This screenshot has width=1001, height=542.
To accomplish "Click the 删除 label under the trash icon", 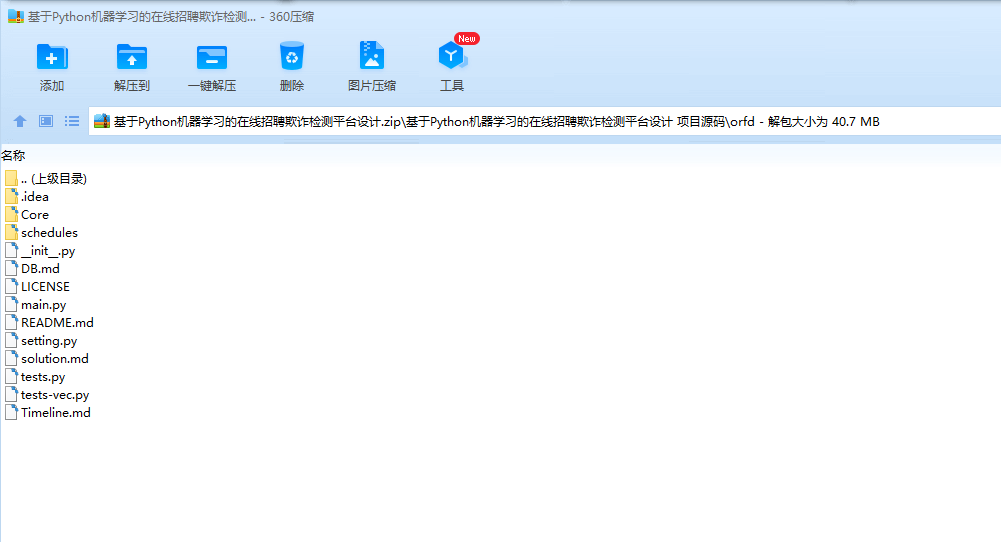I will click(x=292, y=86).
